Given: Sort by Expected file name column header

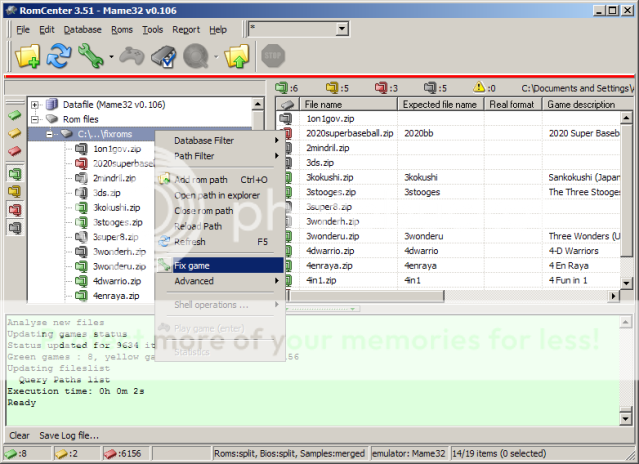Looking at the screenshot, I should point(440,104).
